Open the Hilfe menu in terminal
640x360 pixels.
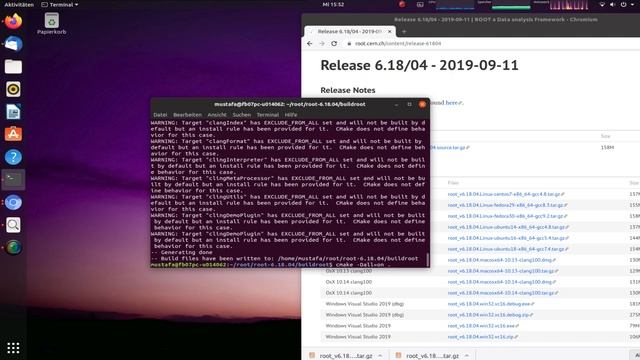291,115
